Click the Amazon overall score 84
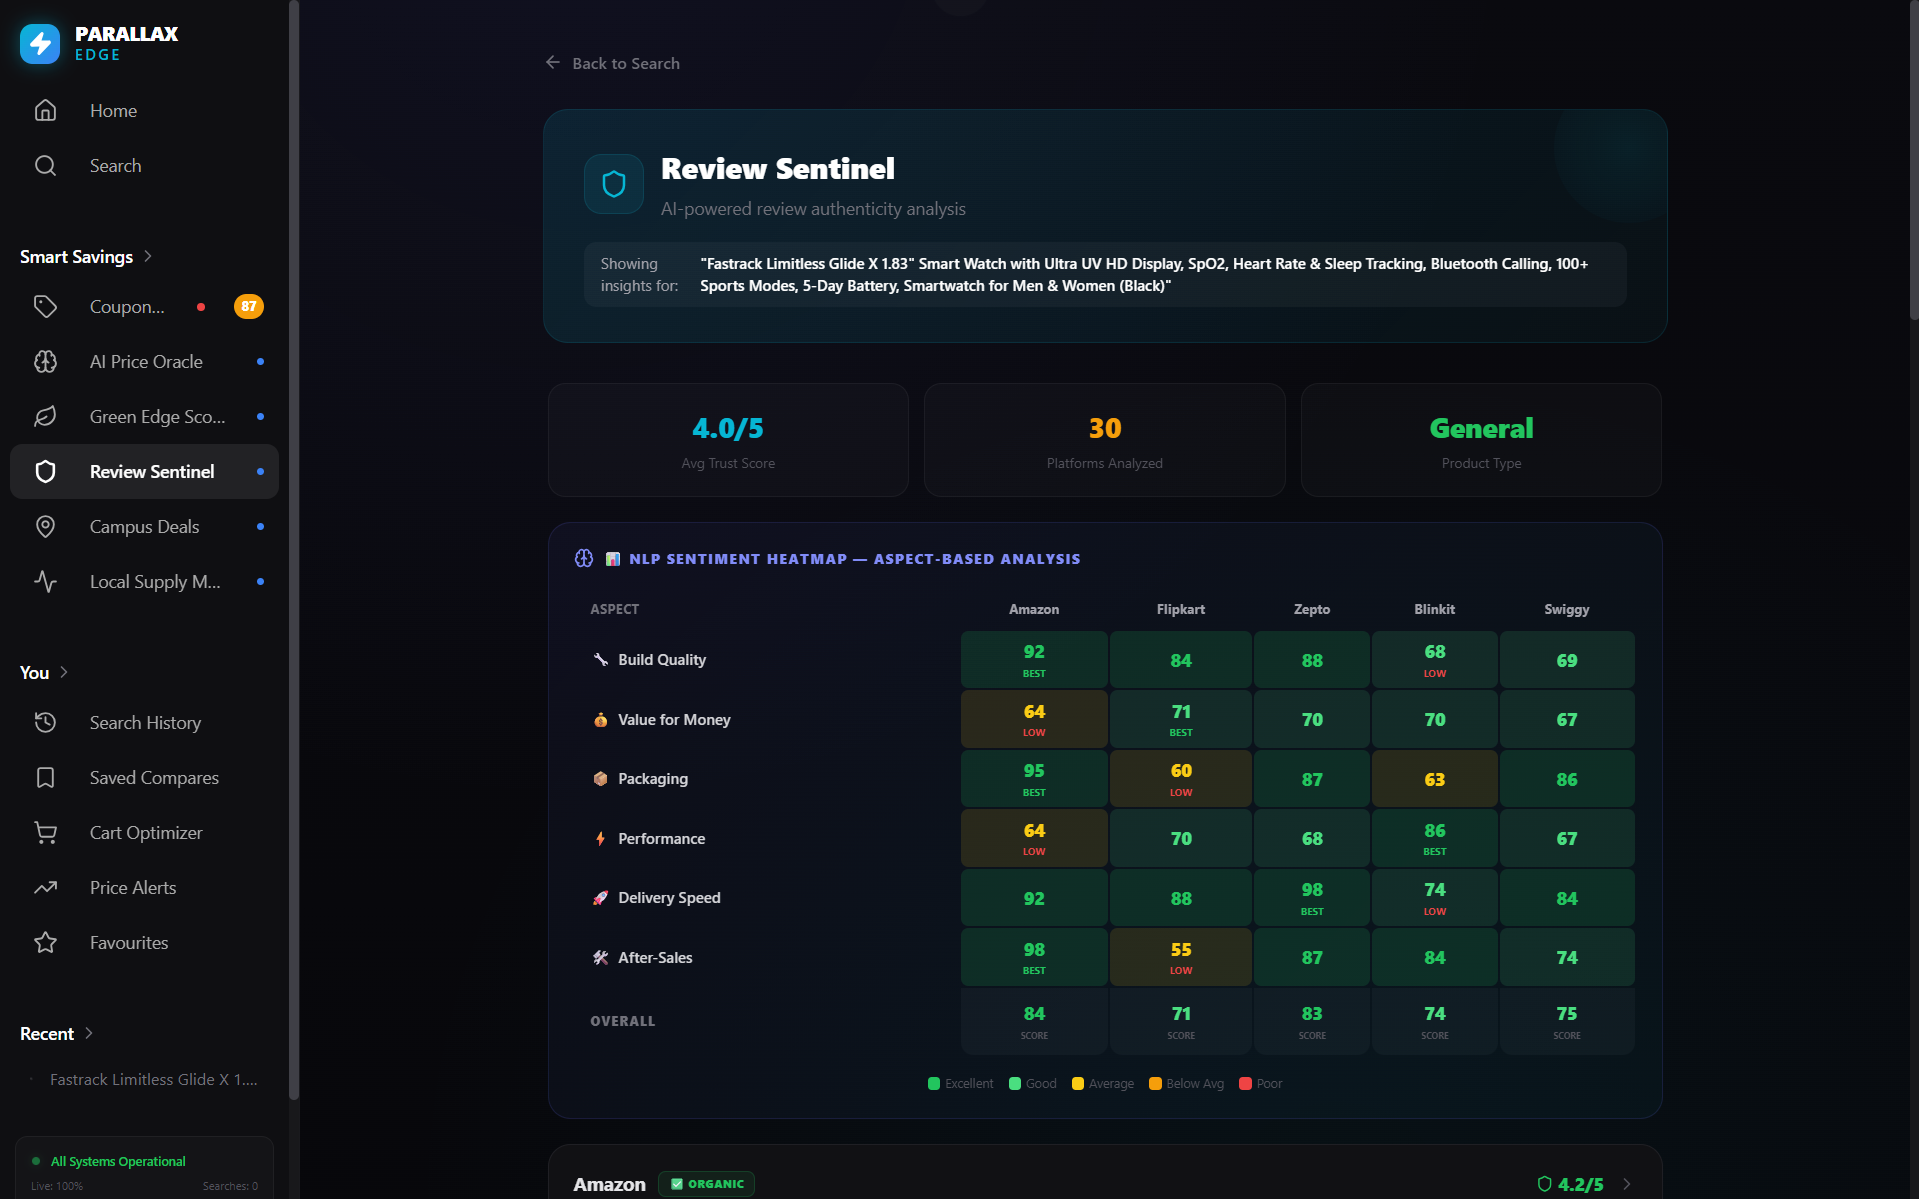The width and height of the screenshot is (1919, 1199). [1034, 1021]
